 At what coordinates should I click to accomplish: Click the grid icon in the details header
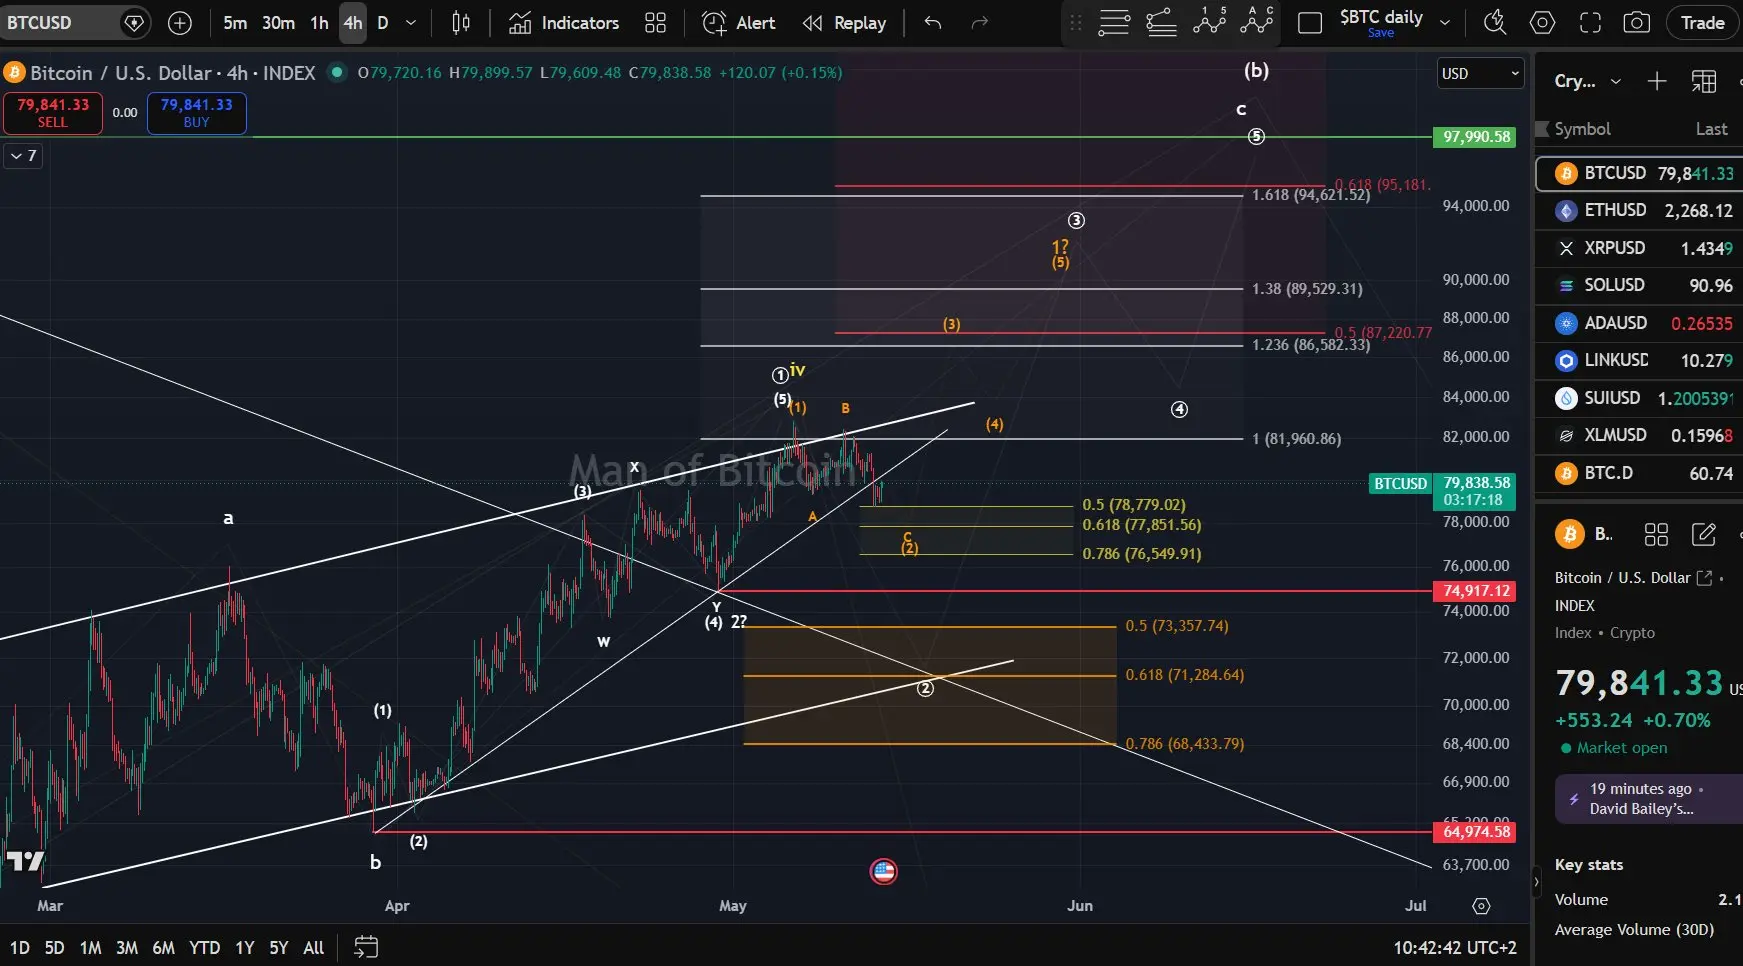[1656, 534]
